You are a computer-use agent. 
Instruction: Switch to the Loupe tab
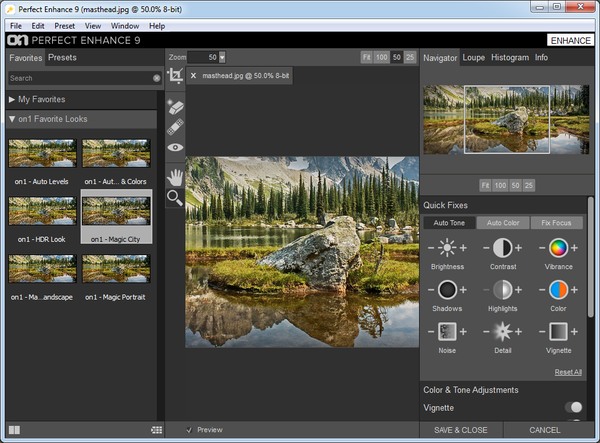(x=474, y=57)
